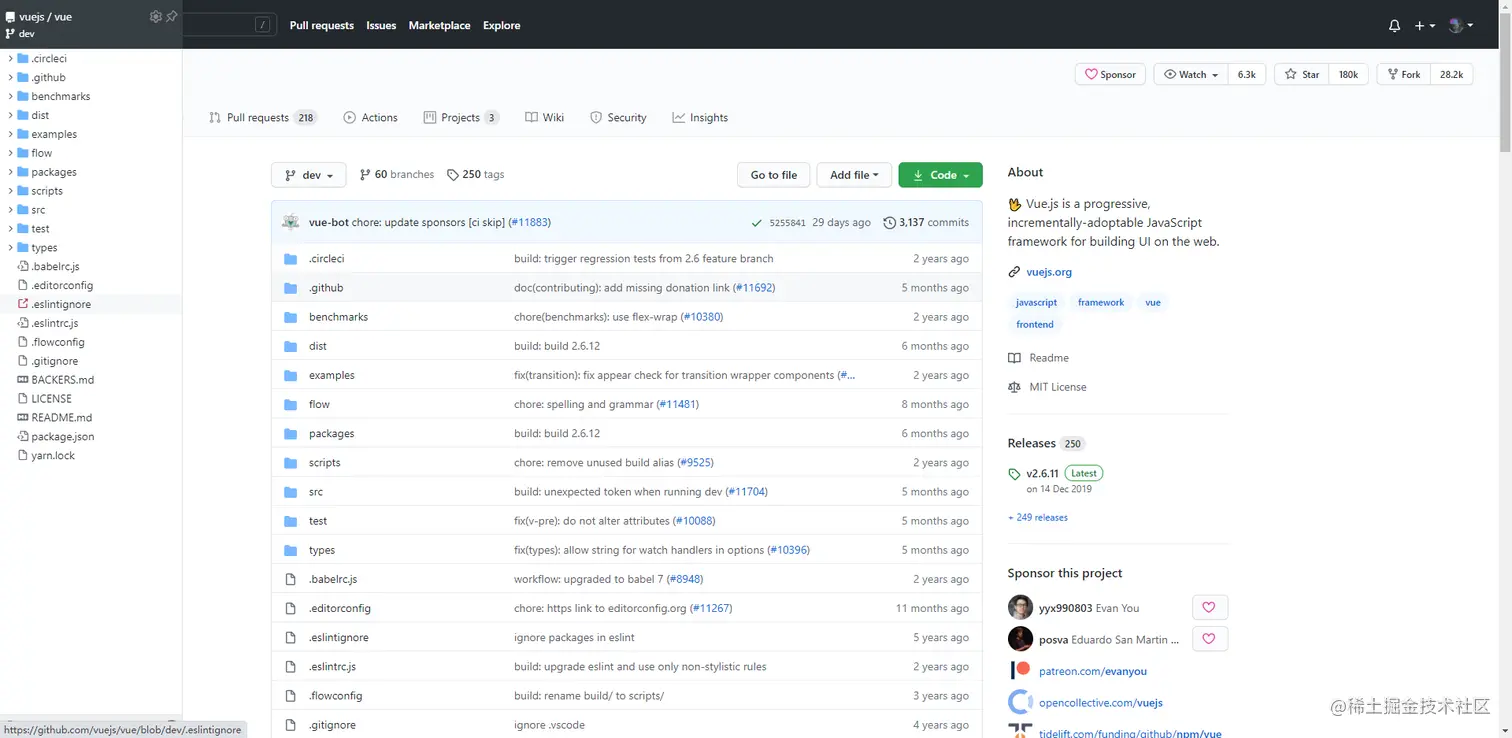
Task: Open the dev branch dropdown
Action: (308, 175)
